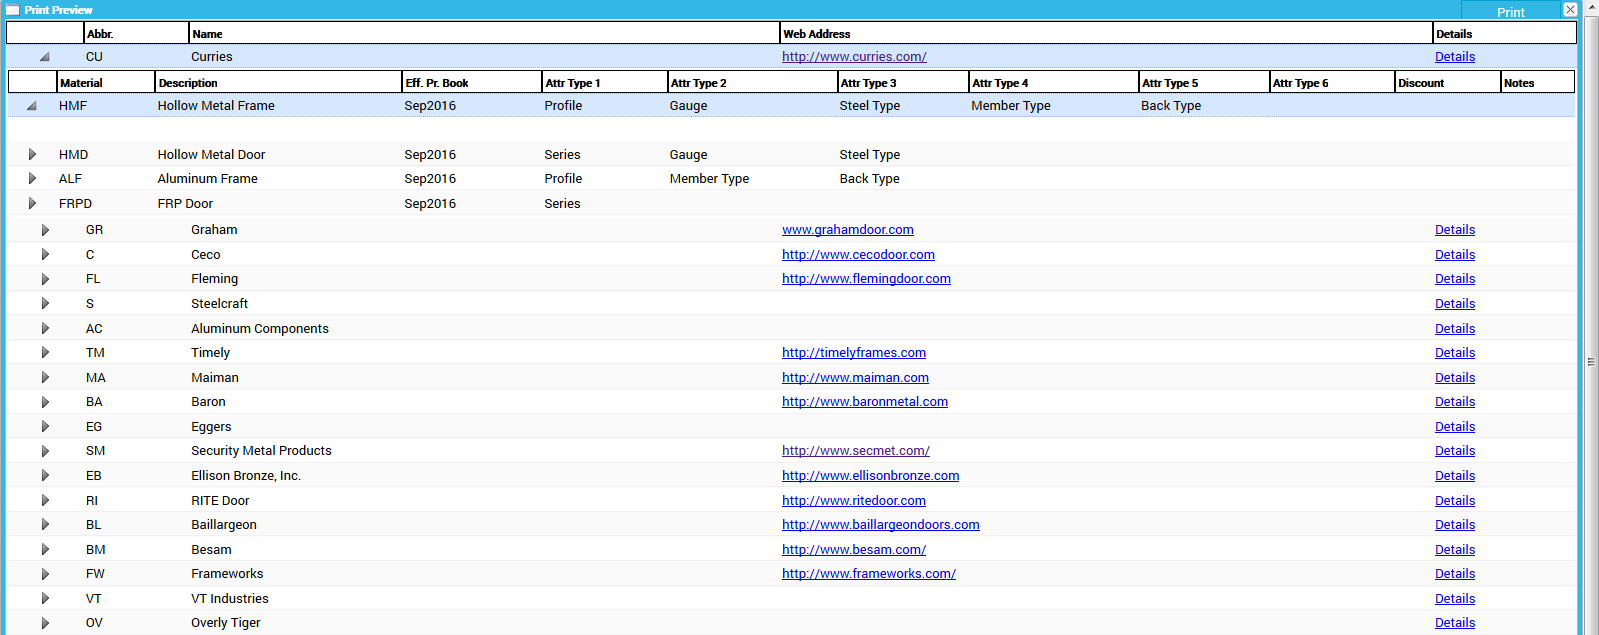
Task: Expand the FRPD FRP Door row
Action: [32, 203]
